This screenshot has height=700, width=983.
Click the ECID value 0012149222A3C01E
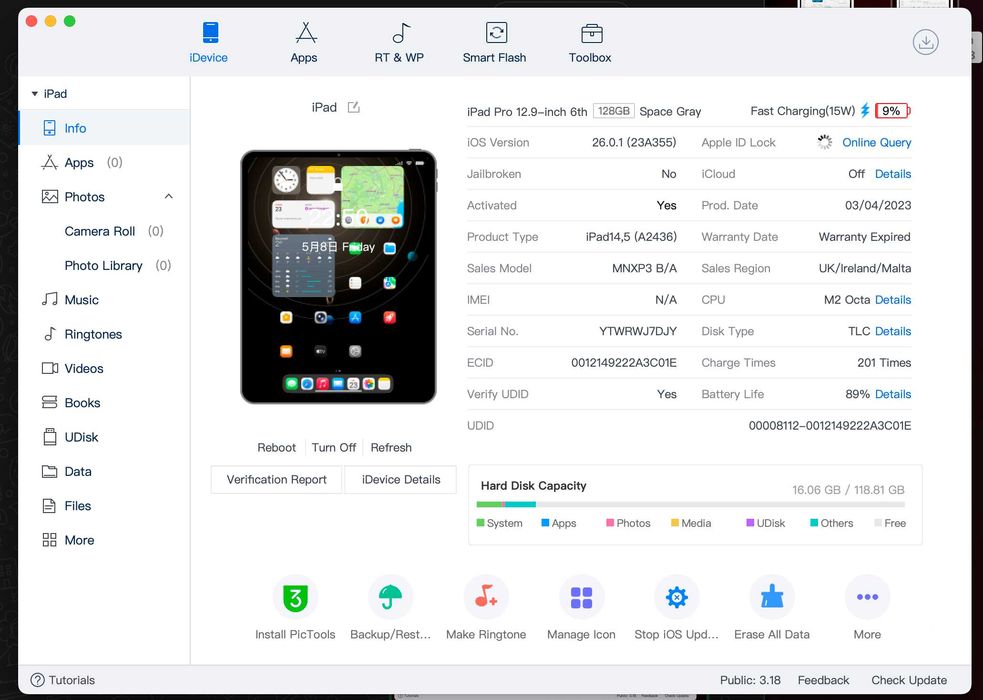point(624,362)
